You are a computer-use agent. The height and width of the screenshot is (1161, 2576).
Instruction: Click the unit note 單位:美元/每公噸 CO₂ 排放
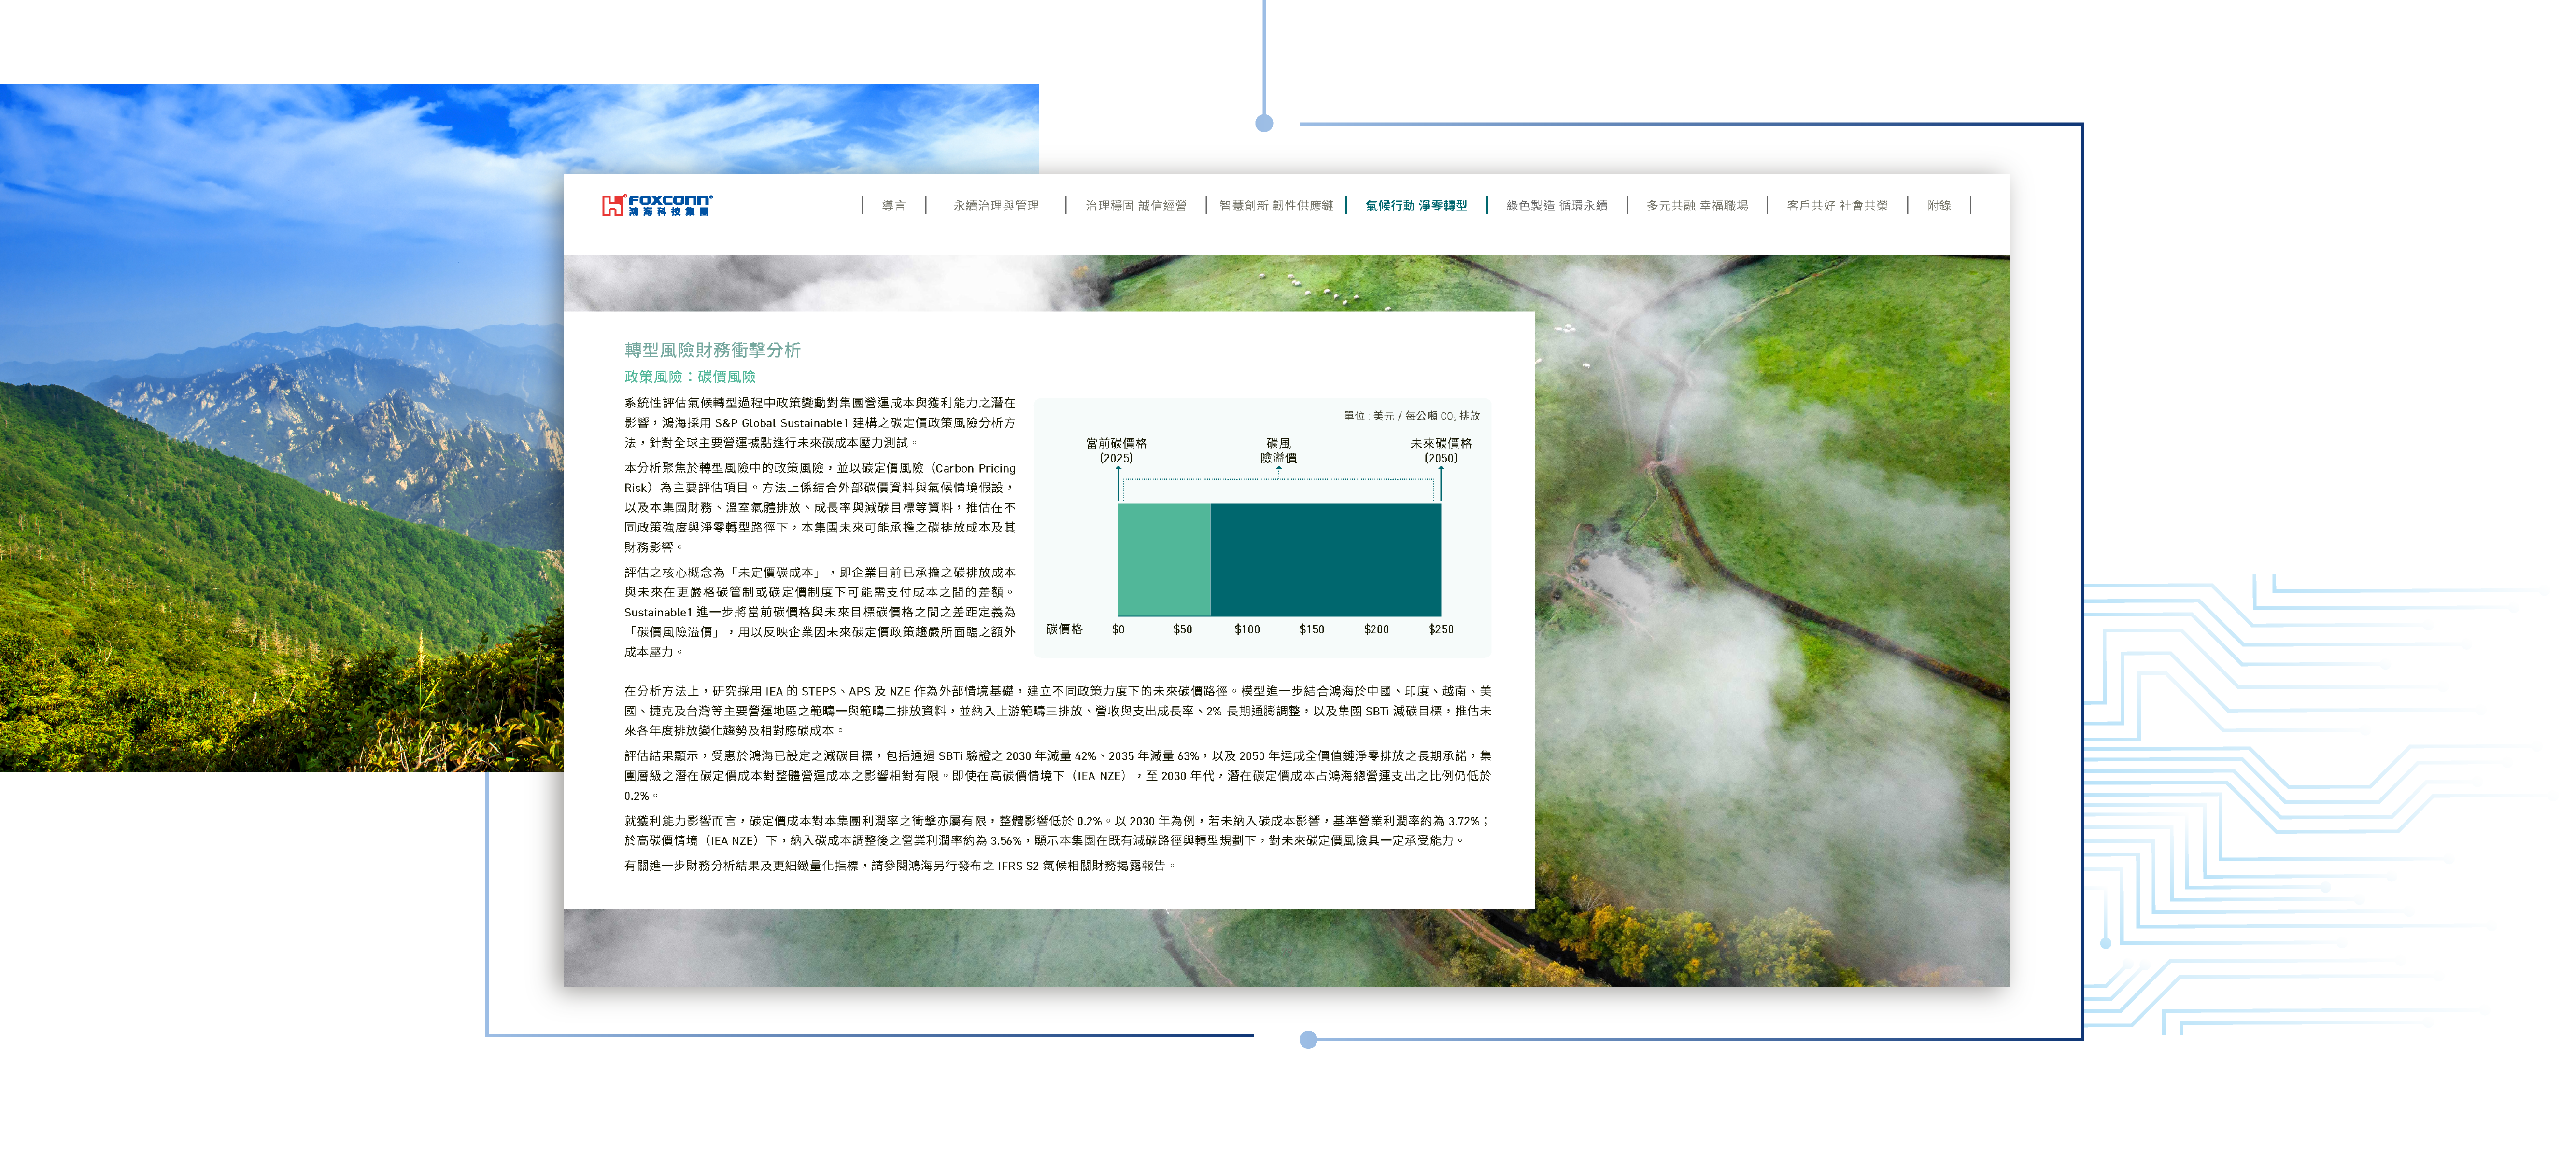[x=1411, y=416]
